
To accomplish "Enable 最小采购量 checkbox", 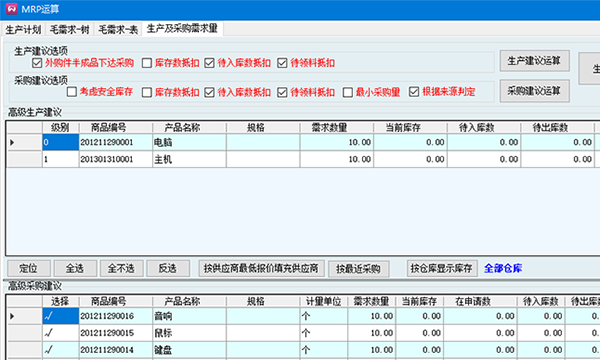I will 347,92.
